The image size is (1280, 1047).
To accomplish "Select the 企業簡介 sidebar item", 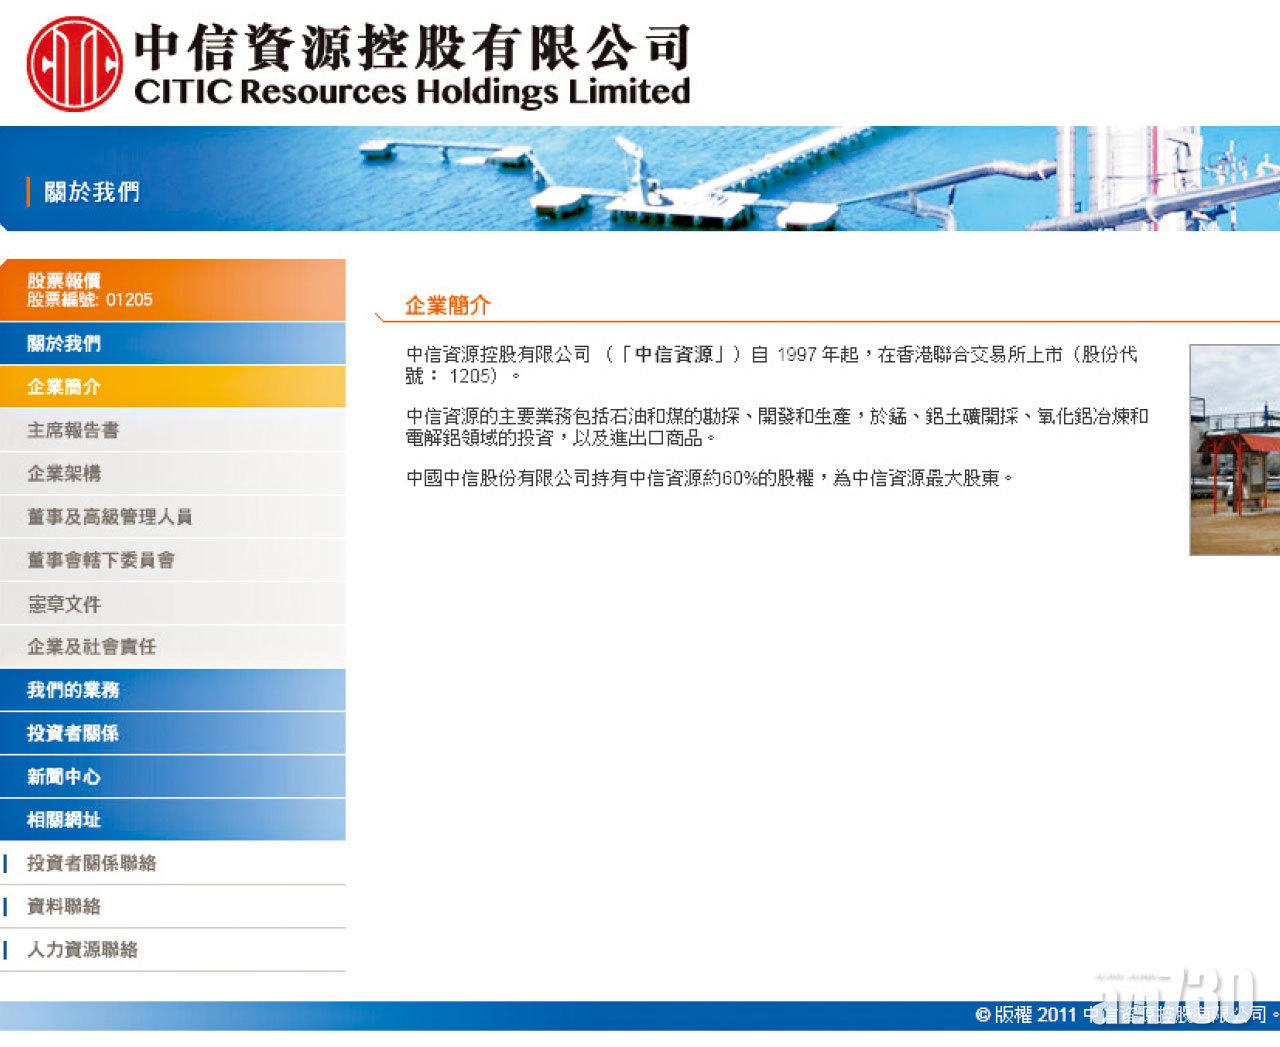I will pos(173,386).
